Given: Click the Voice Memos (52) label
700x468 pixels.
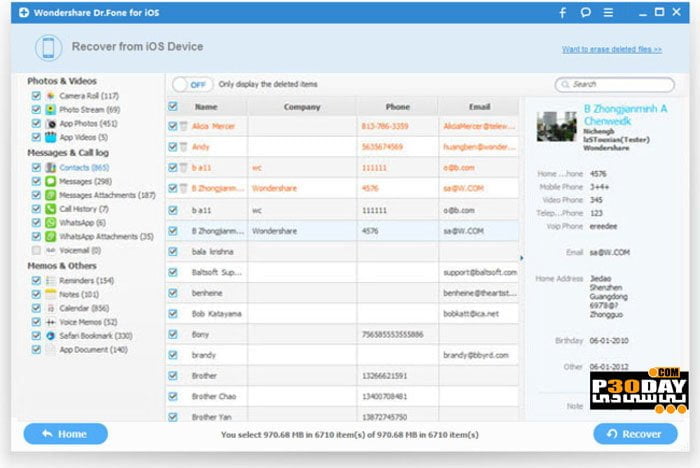Looking at the screenshot, I should click(88, 322).
